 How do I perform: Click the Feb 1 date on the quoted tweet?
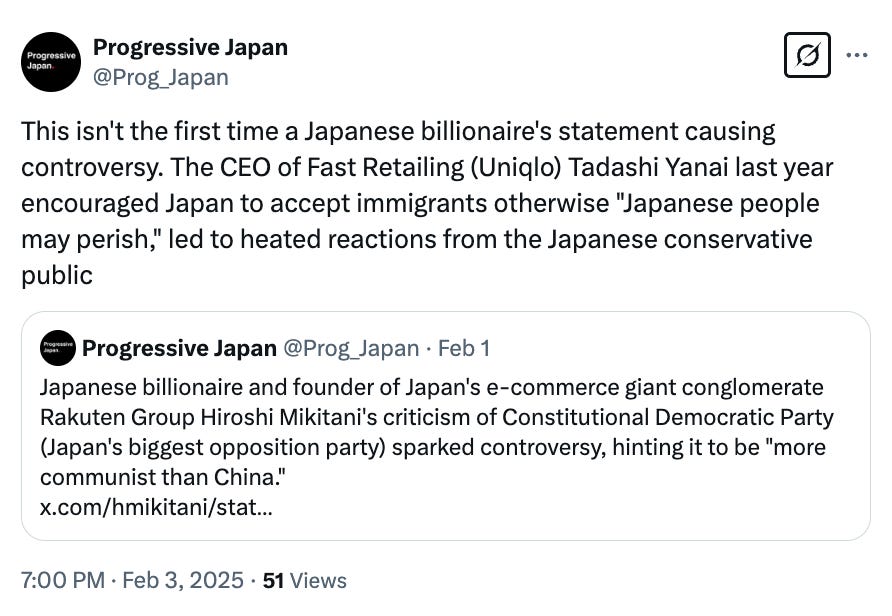click(464, 348)
